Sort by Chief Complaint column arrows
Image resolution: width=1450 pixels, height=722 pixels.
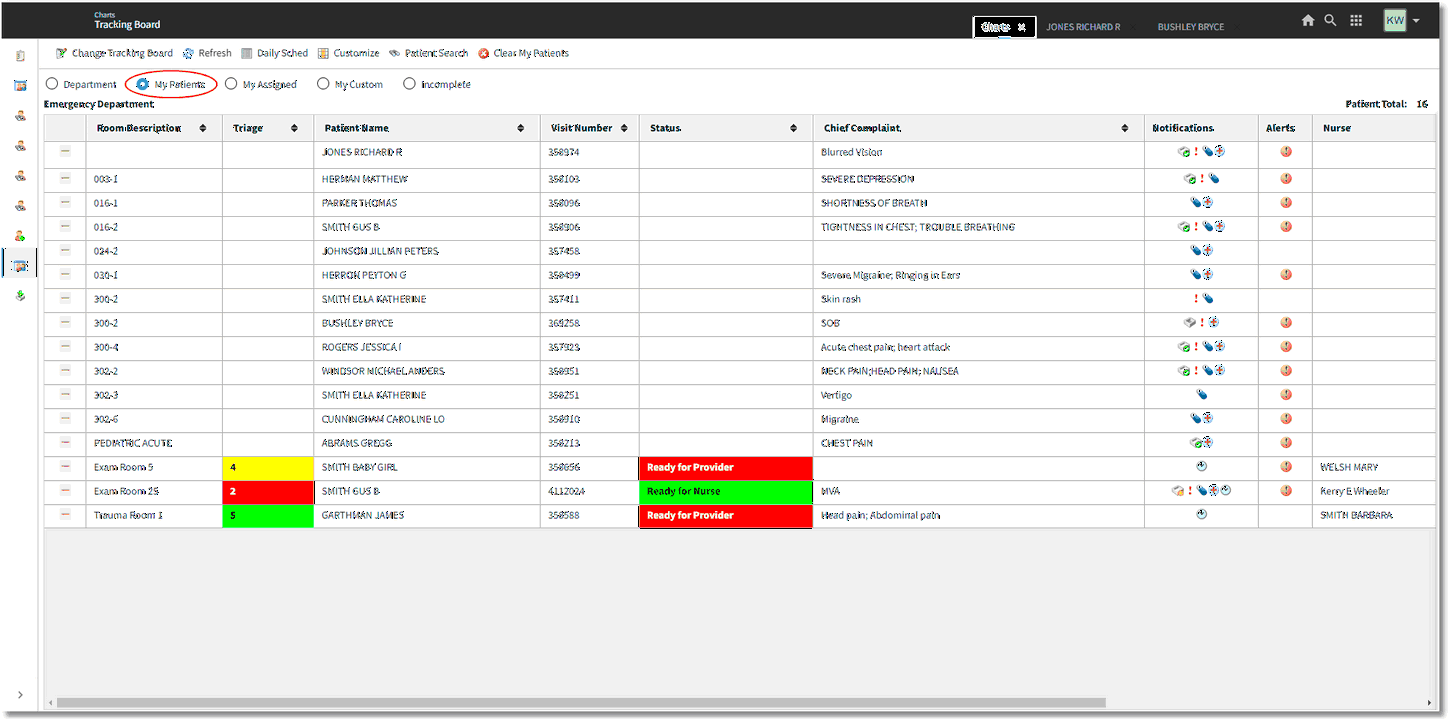click(1126, 128)
